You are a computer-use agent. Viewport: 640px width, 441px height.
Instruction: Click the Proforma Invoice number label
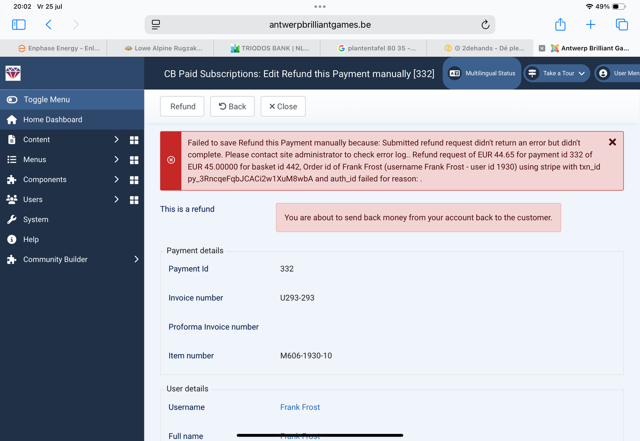coord(213,327)
